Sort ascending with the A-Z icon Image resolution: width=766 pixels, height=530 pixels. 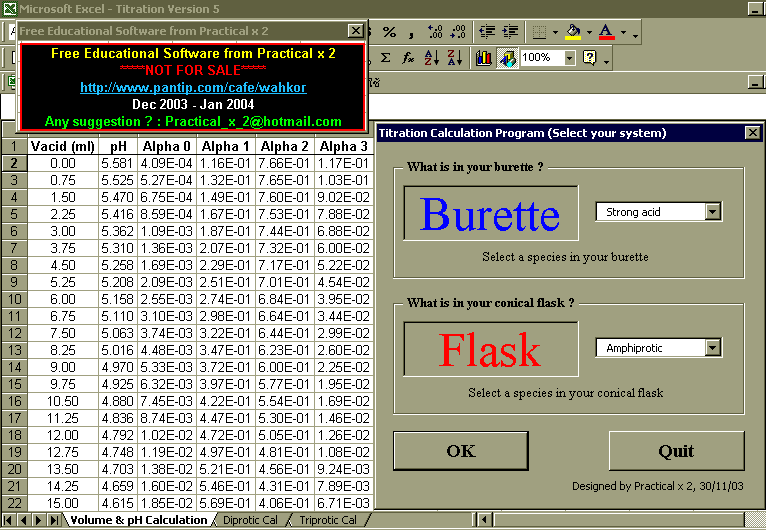[431, 58]
